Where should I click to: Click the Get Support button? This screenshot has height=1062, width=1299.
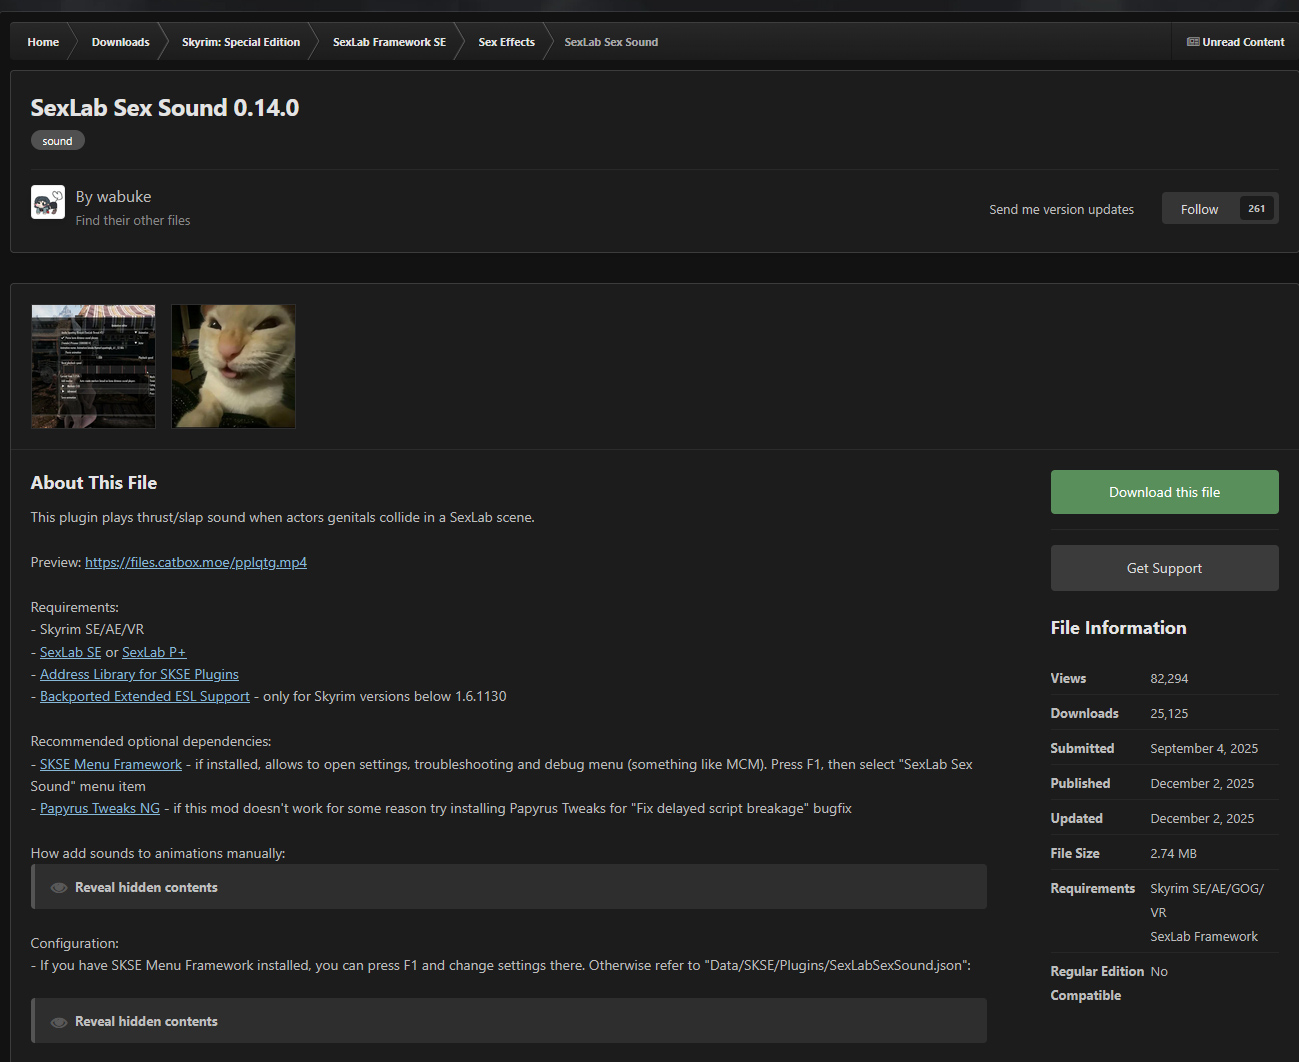pyautogui.click(x=1164, y=568)
